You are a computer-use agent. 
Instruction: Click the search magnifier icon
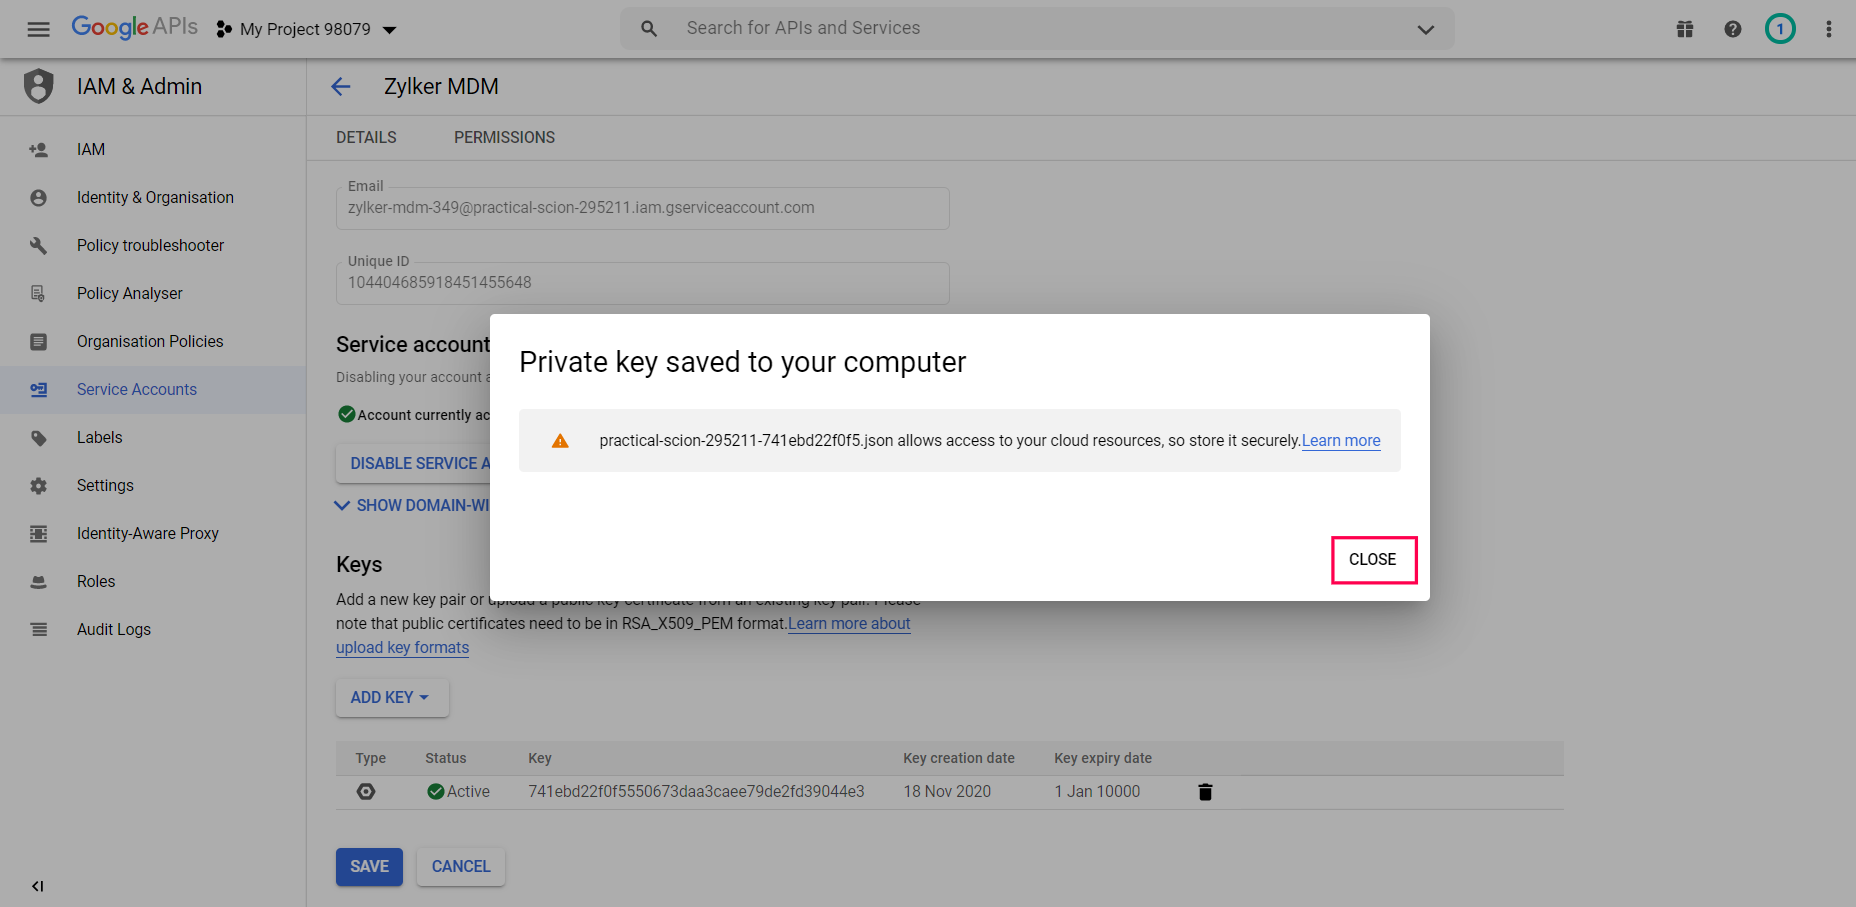649,29
